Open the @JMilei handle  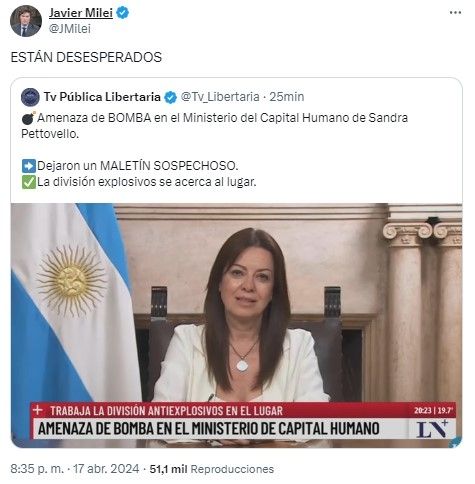(x=70, y=29)
